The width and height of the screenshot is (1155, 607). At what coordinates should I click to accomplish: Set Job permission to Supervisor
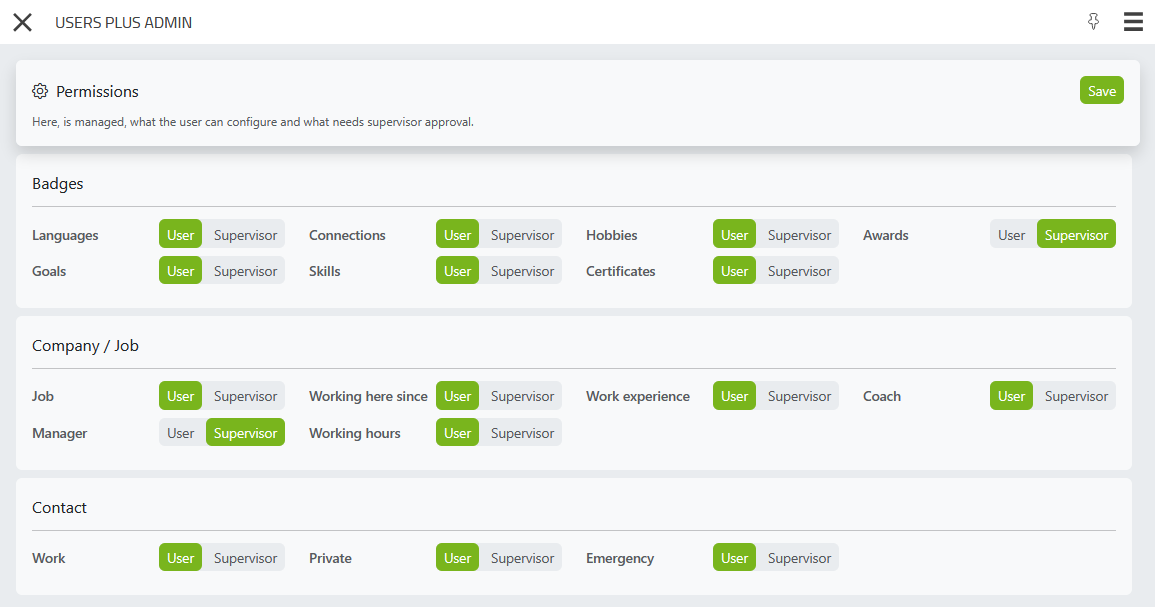click(x=245, y=396)
